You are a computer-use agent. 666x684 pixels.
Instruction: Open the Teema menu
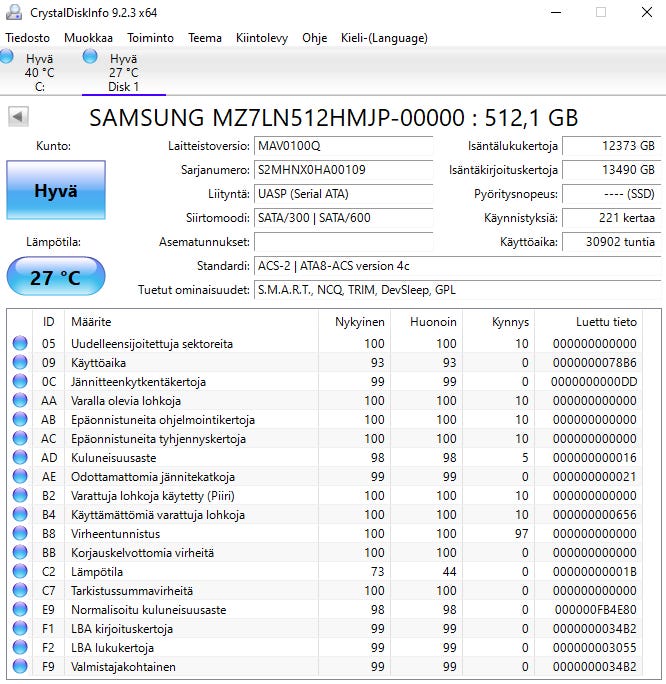pos(205,38)
